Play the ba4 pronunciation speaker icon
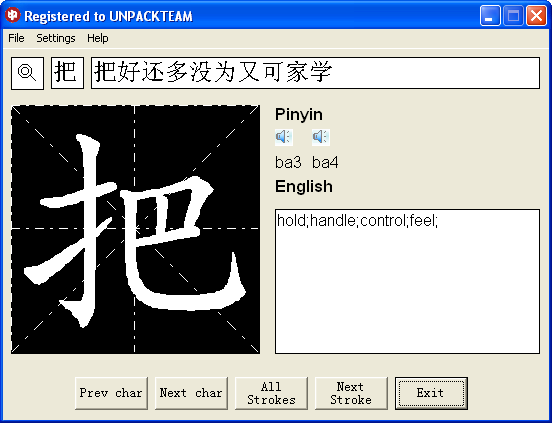The image size is (552, 423). (x=321, y=137)
